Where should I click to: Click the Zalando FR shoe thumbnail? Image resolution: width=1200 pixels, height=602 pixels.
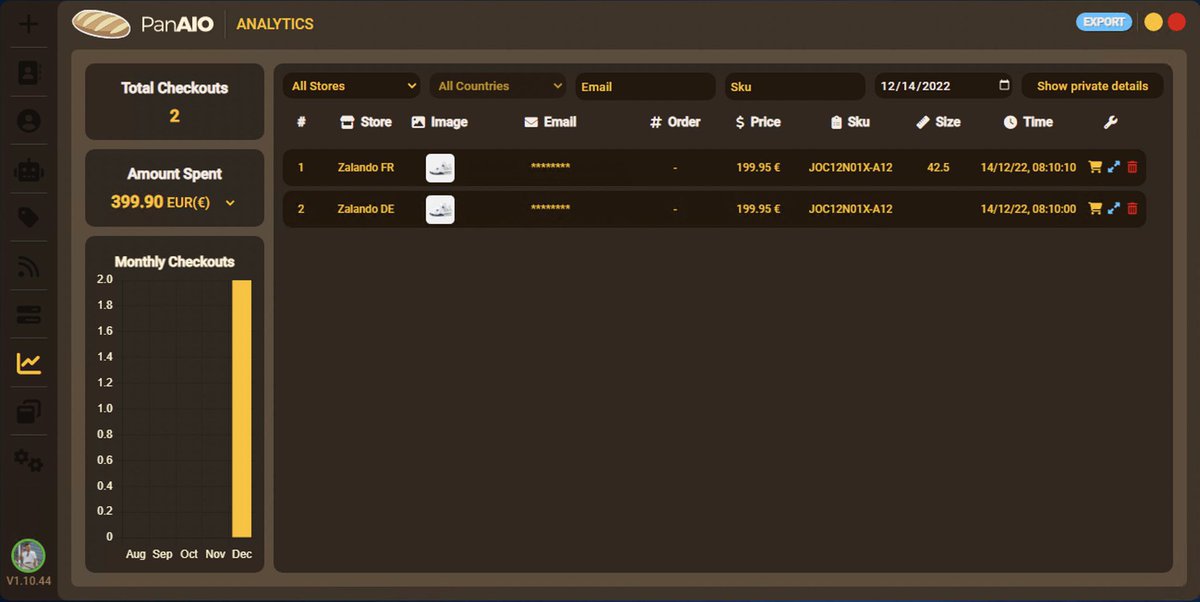(x=440, y=168)
